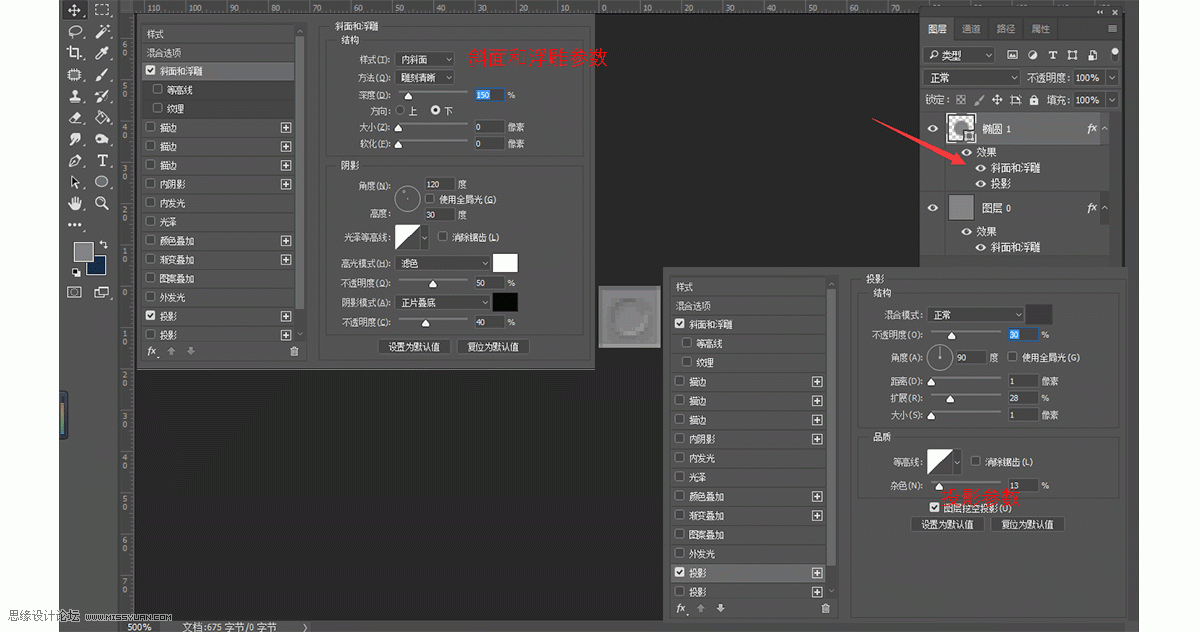This screenshot has width=1200, height=632.
Task: Toggle 图层挖空投影 checkbox
Action: pyautogui.click(x=935, y=508)
